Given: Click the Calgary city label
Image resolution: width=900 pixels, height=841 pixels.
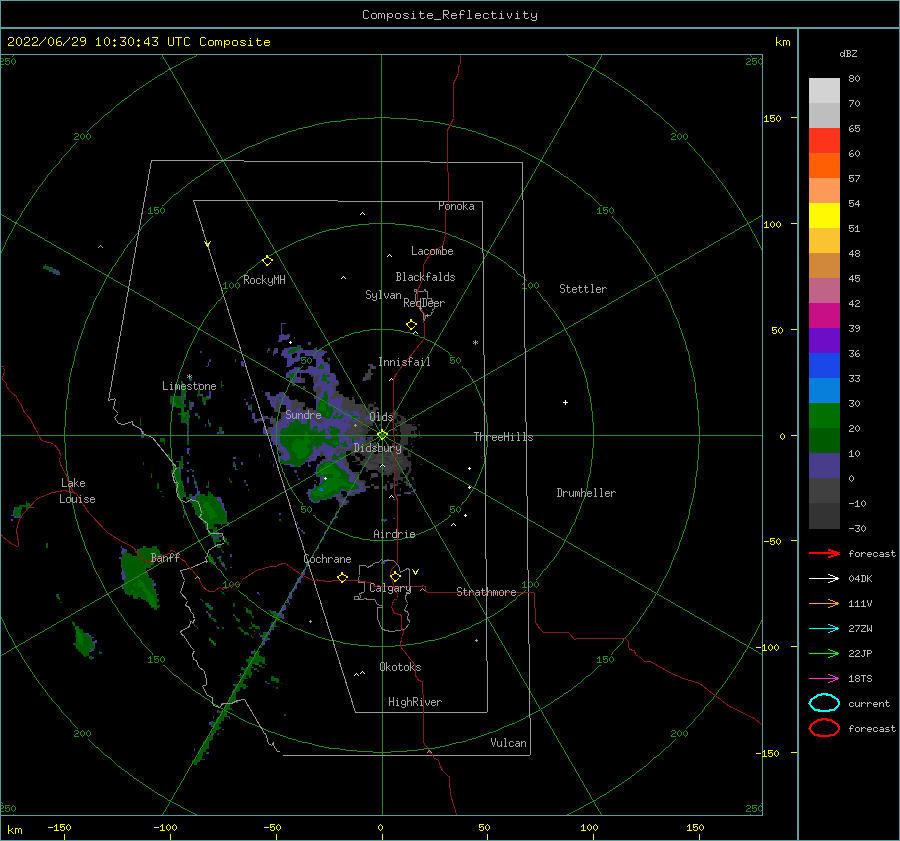Looking at the screenshot, I should pos(390,588).
